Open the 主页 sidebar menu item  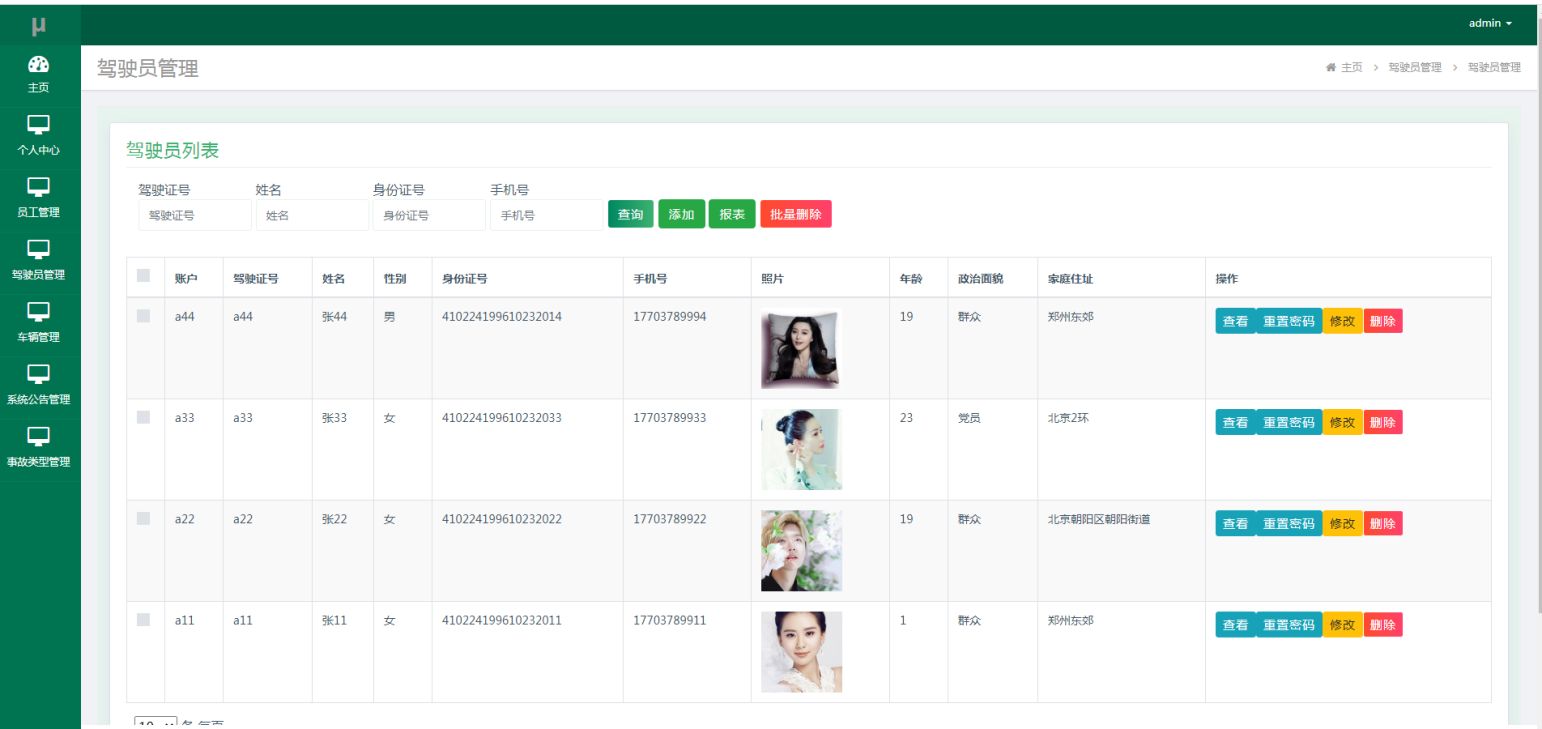pyautogui.click(x=40, y=76)
